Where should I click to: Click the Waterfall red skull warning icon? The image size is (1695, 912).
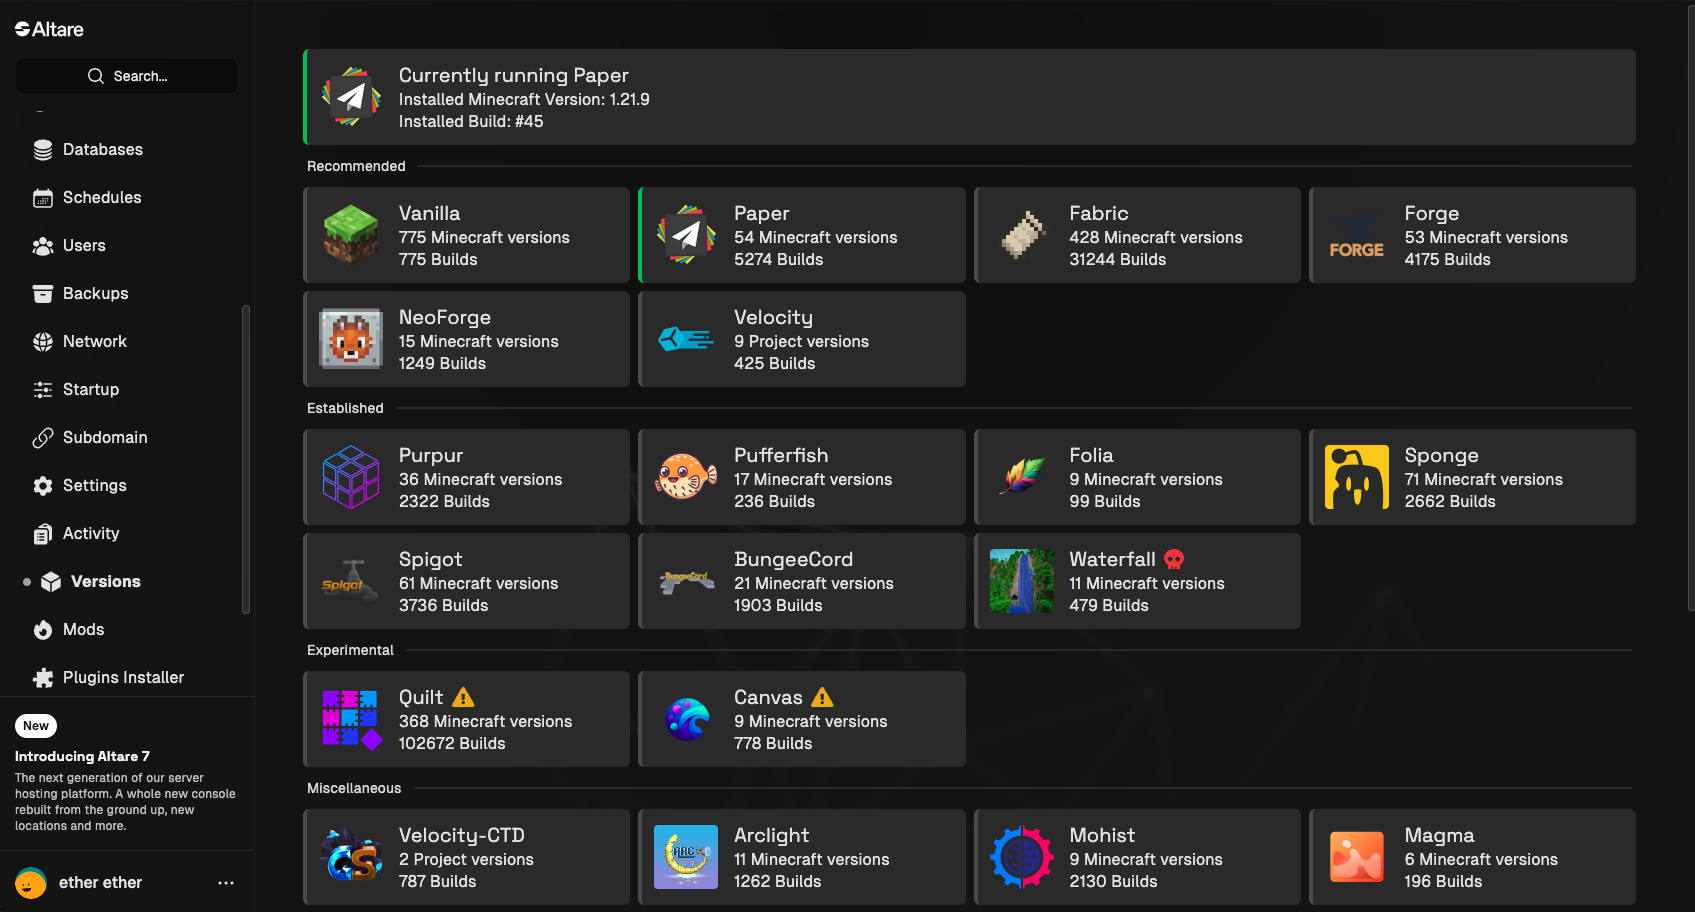1174,559
